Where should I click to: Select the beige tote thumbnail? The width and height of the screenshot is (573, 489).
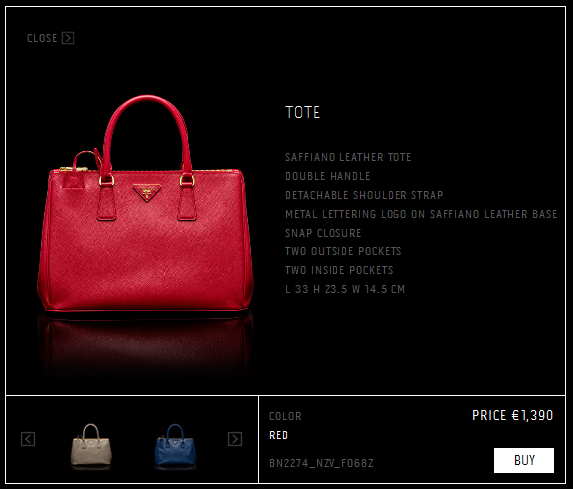tap(91, 445)
